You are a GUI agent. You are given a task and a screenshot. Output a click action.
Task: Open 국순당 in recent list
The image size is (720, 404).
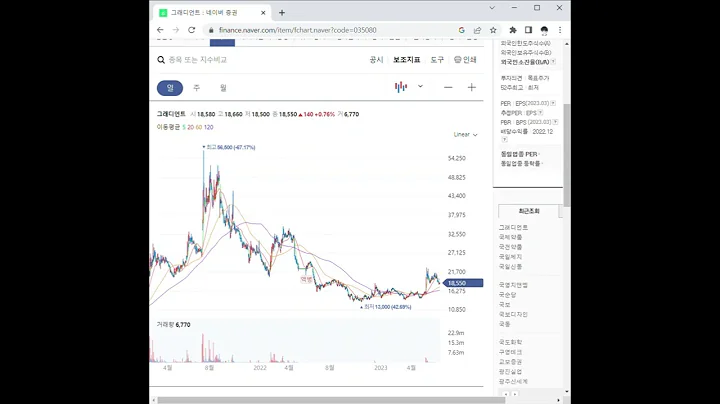(508, 295)
